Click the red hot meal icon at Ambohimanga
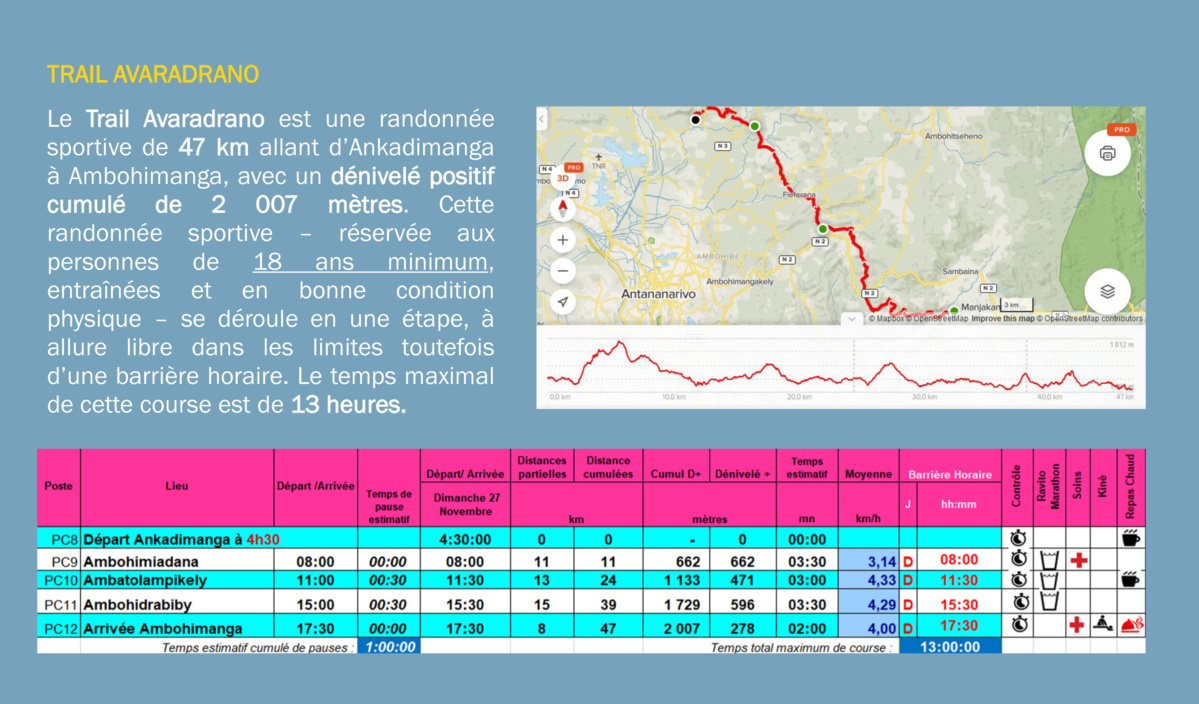This screenshot has width=1199, height=704. (1132, 625)
